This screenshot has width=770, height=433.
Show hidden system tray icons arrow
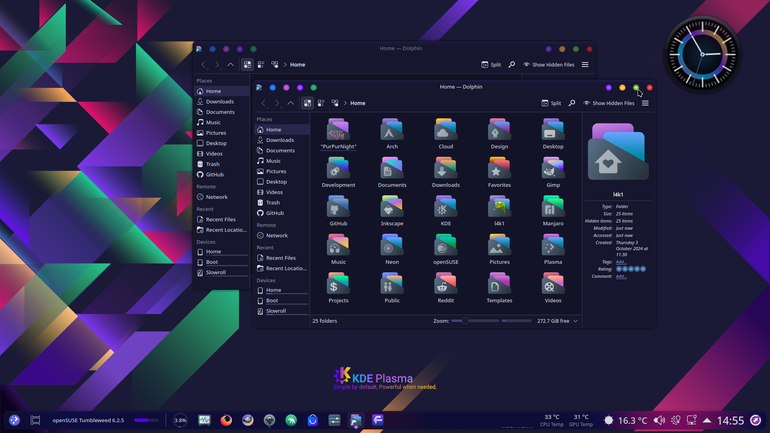point(707,420)
